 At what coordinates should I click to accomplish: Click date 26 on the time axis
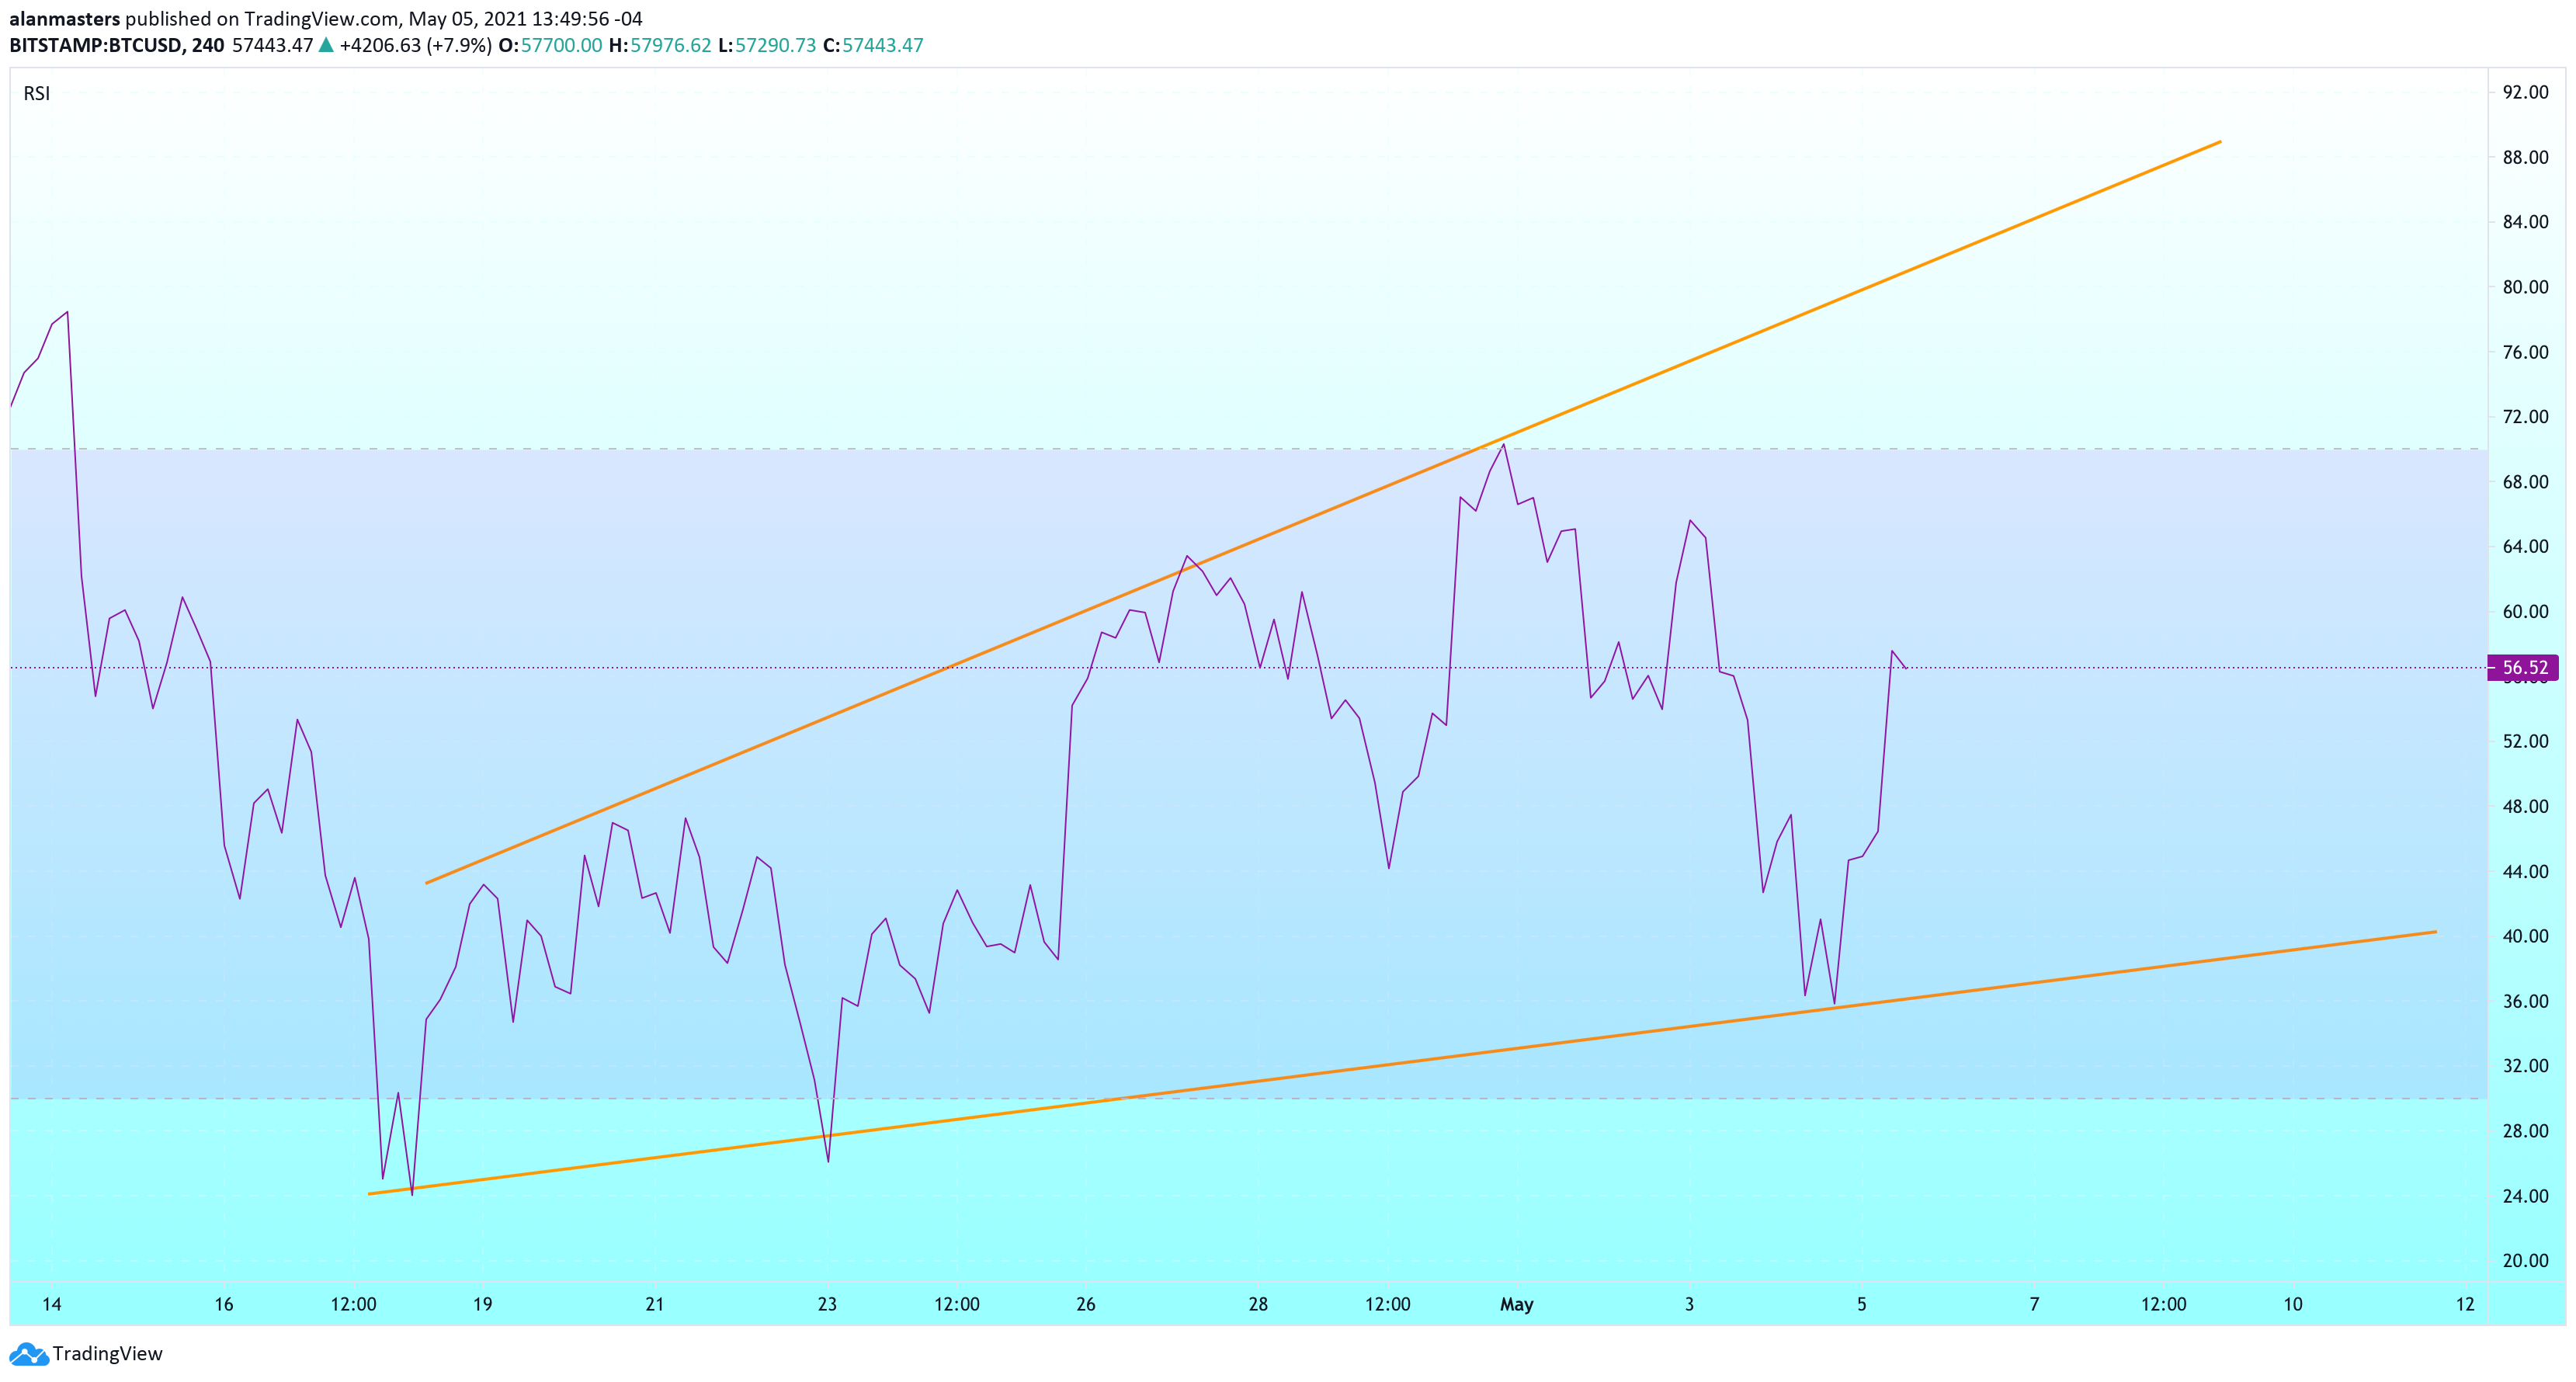click(x=1086, y=1305)
